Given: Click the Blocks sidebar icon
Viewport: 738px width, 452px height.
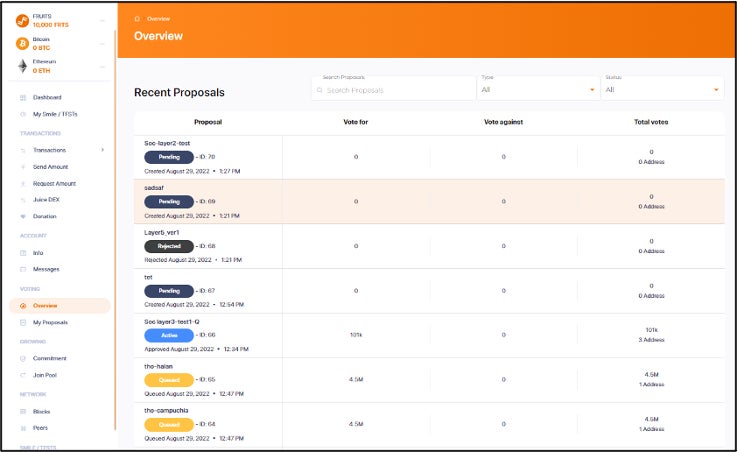Looking at the screenshot, I should pyautogui.click(x=23, y=412).
